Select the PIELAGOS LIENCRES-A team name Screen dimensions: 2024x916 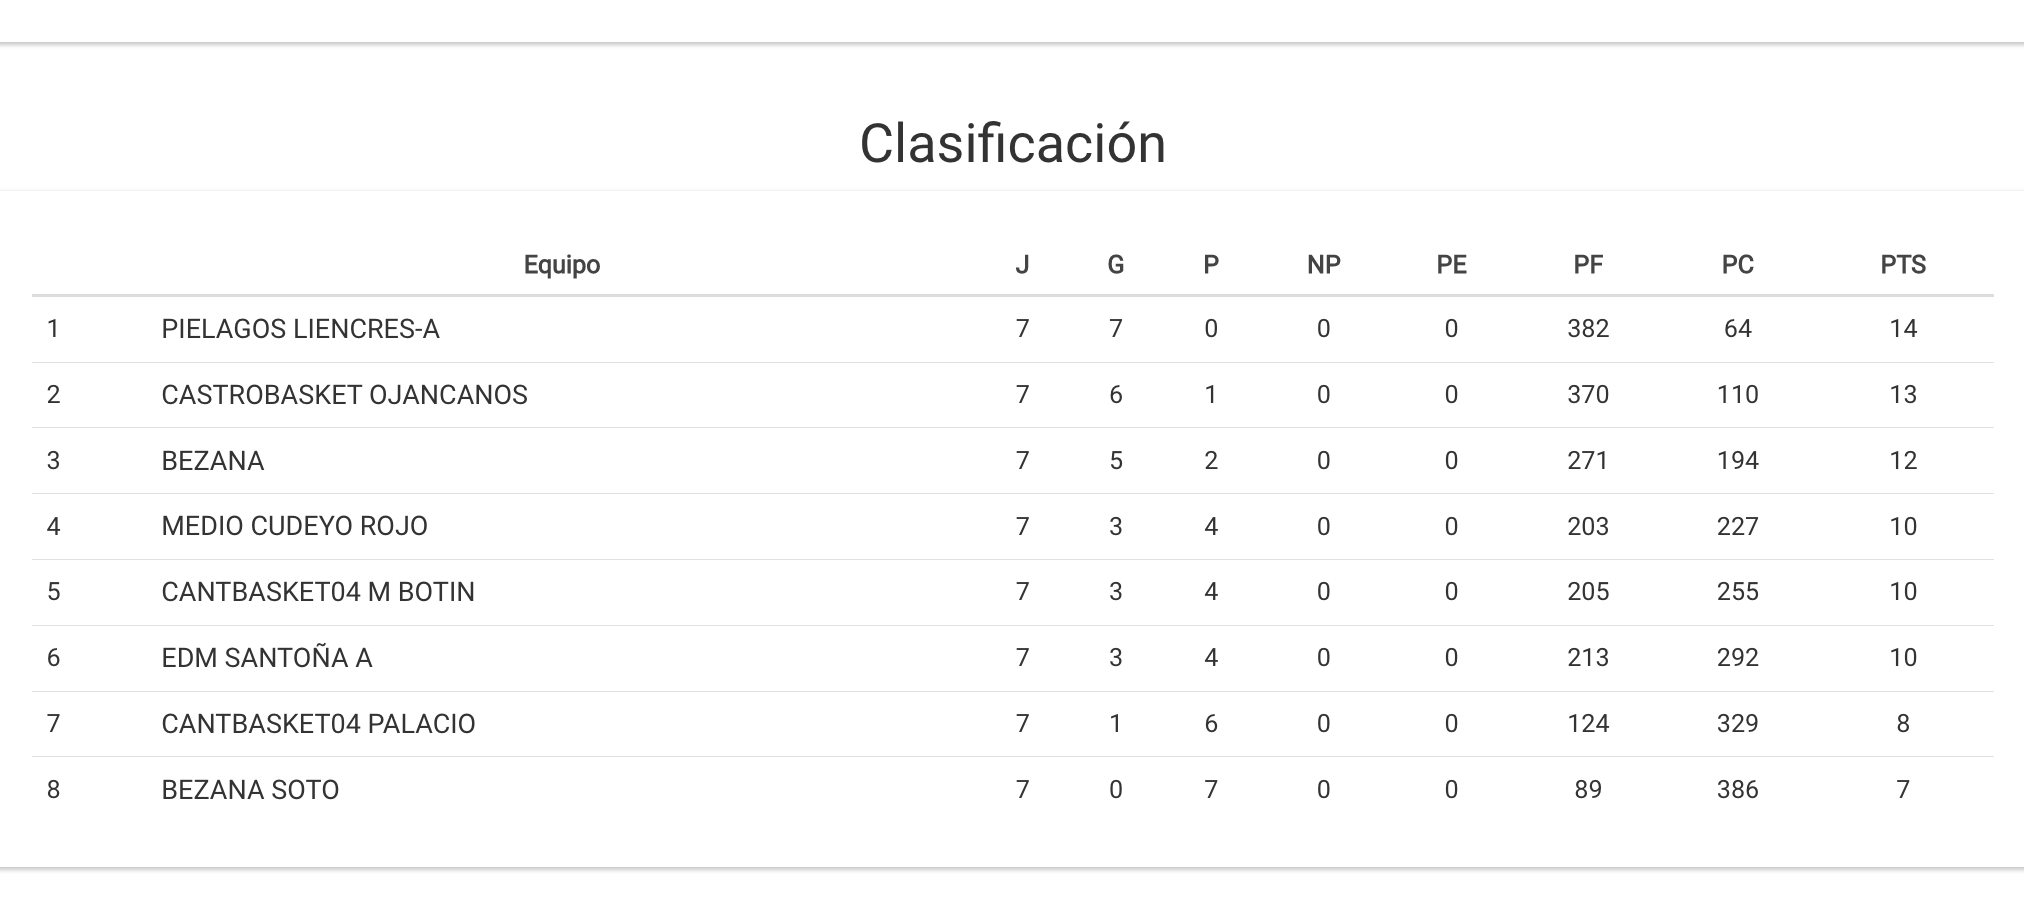pos(300,329)
